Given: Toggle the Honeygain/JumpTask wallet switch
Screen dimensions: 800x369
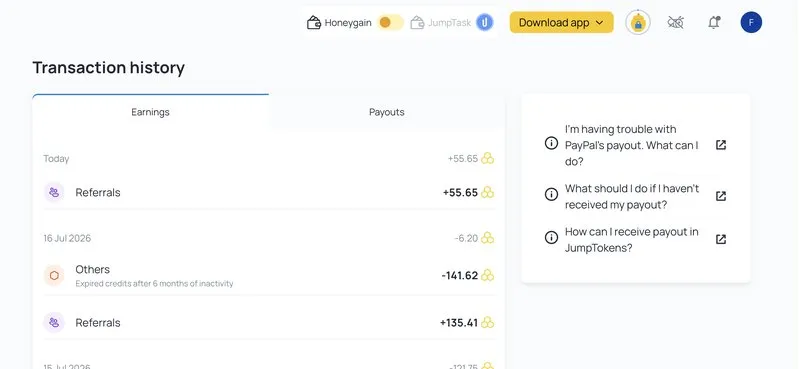Looking at the screenshot, I should click(390, 22).
